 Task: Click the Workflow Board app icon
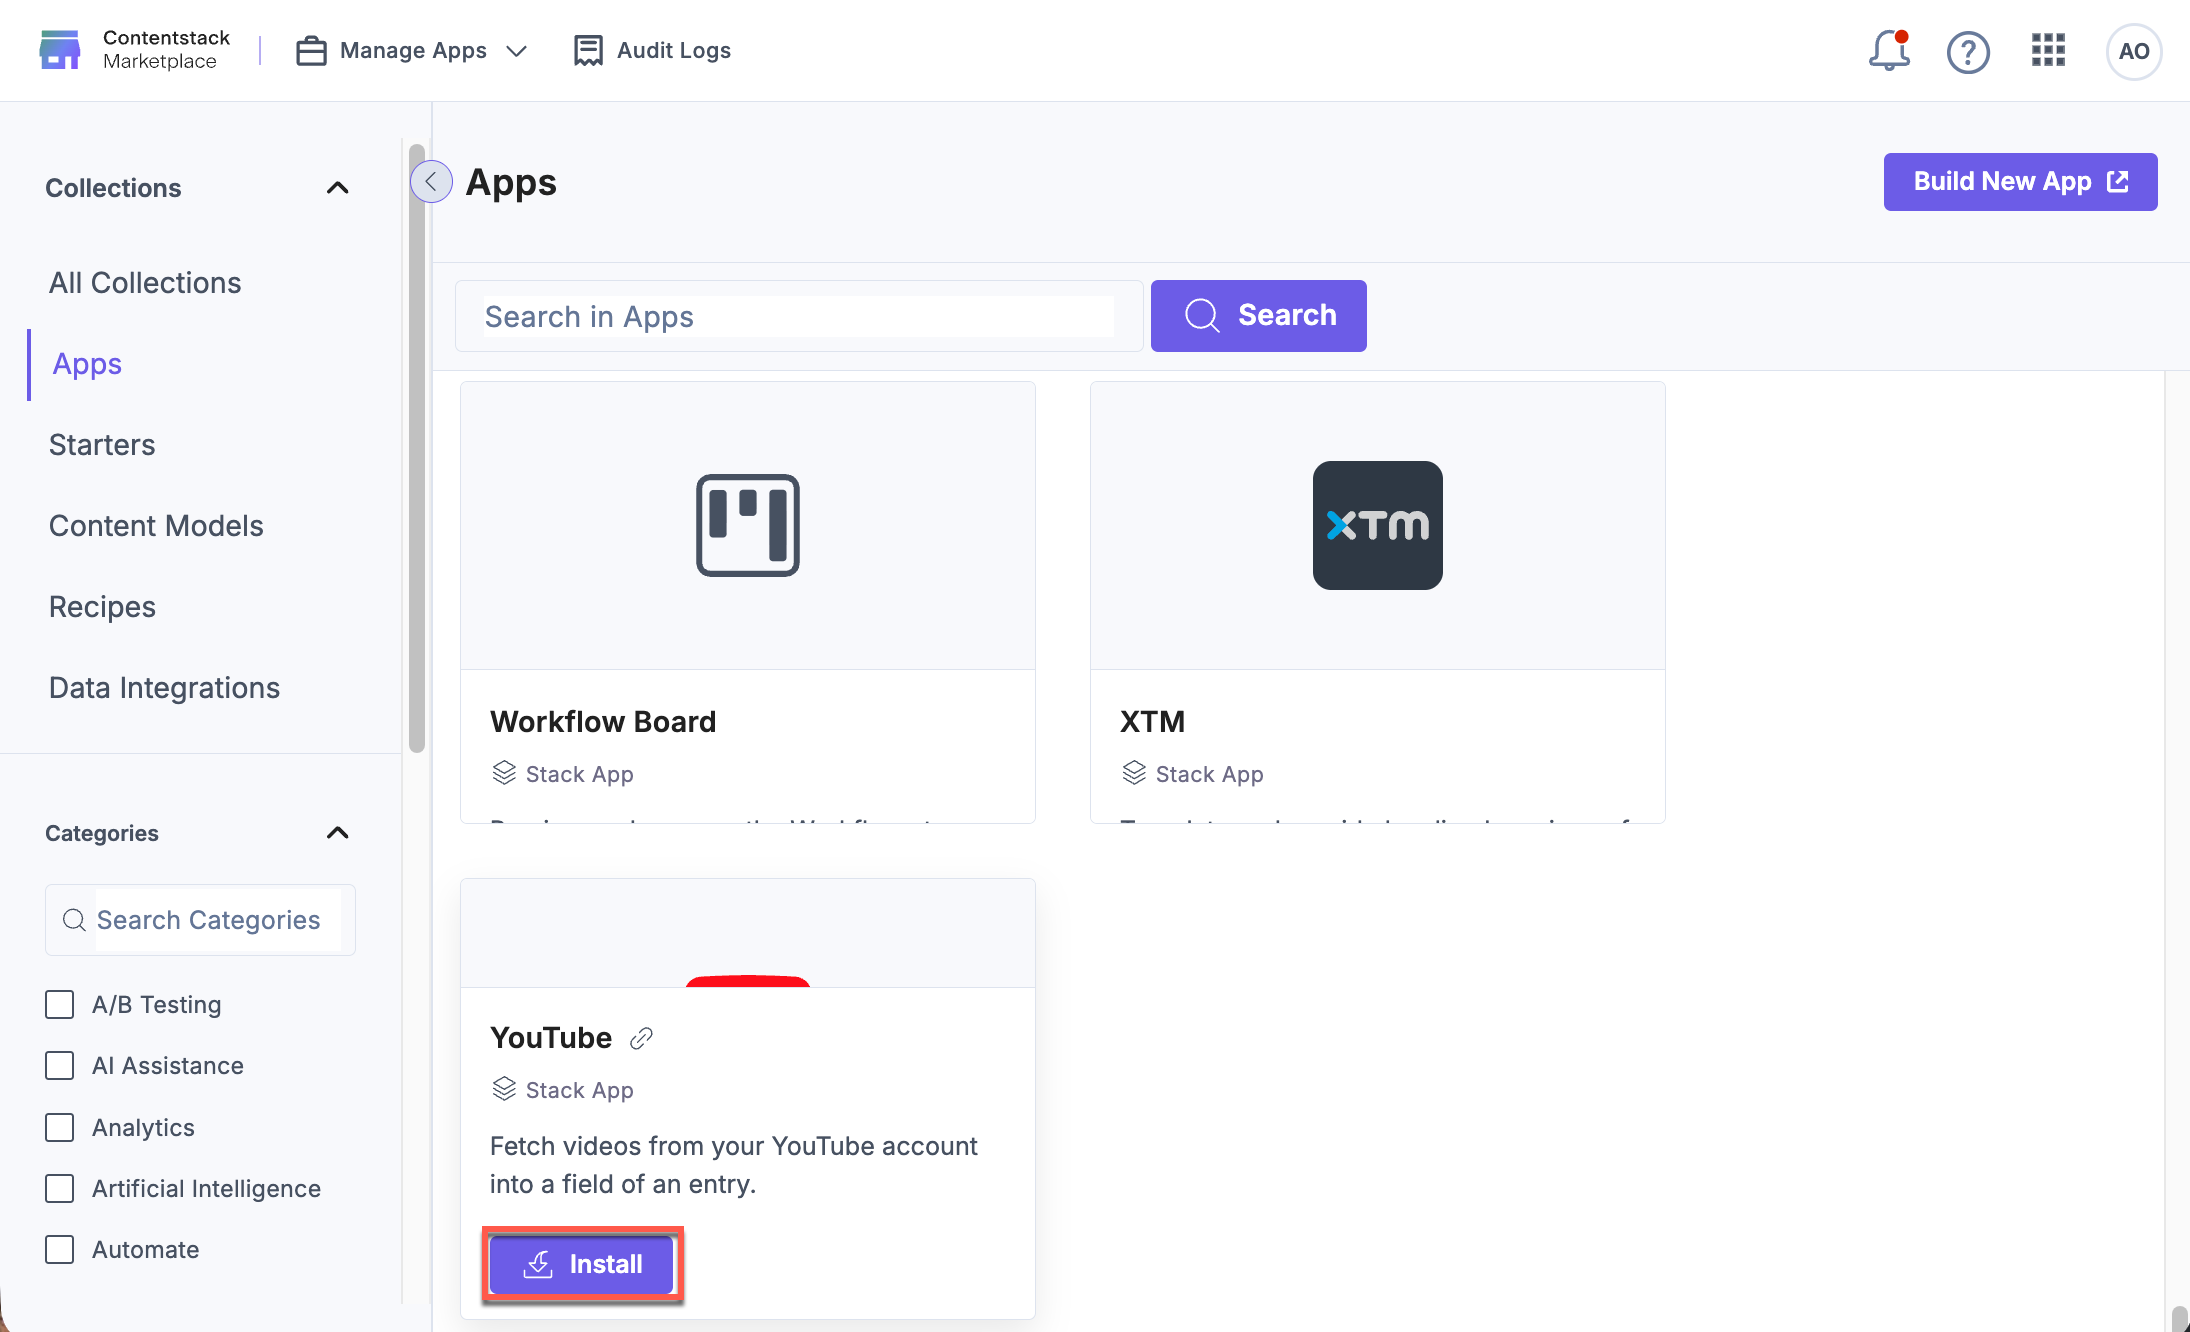748,525
